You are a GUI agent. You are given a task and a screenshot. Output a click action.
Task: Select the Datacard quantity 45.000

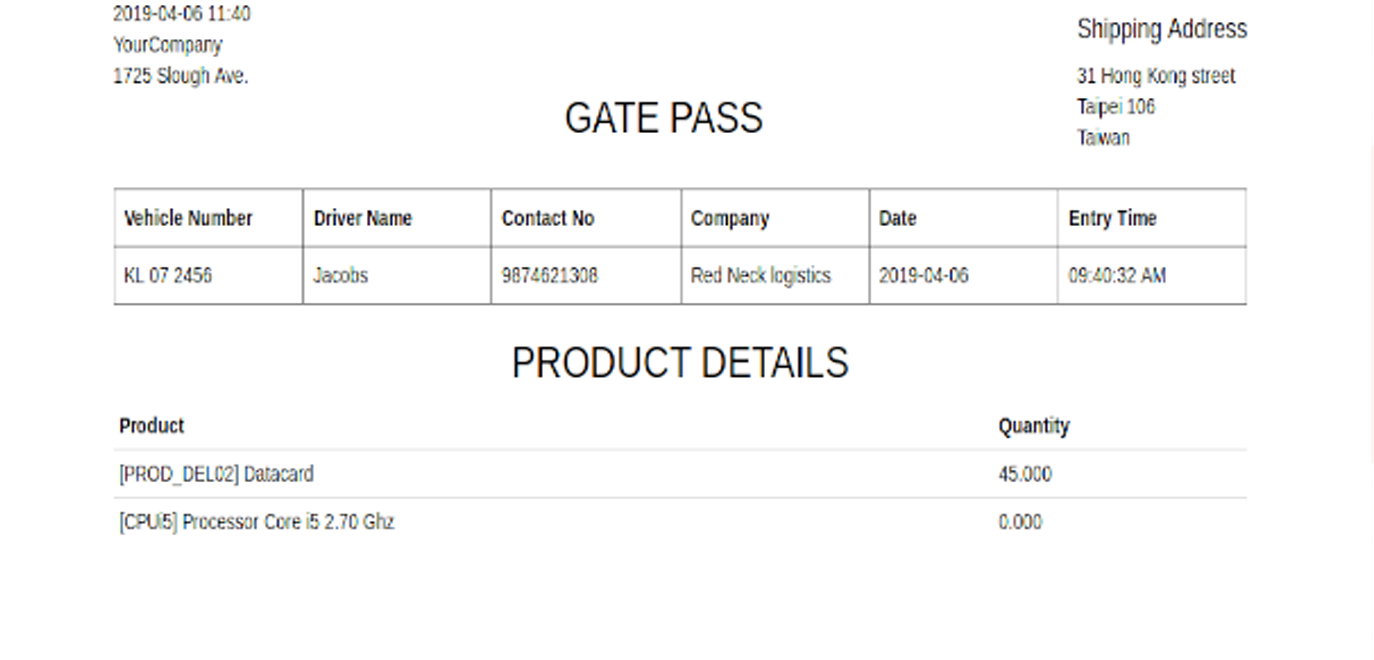coord(1025,474)
